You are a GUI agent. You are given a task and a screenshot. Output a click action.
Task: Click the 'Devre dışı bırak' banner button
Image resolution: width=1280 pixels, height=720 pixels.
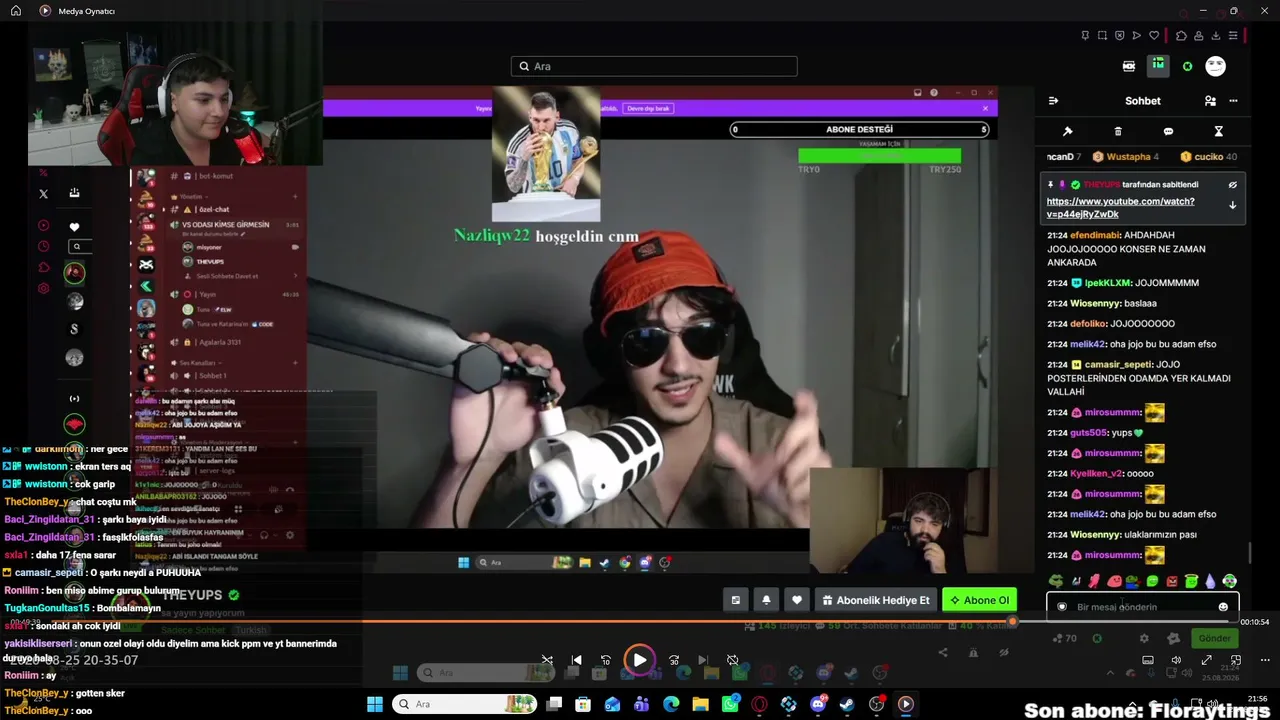648,108
